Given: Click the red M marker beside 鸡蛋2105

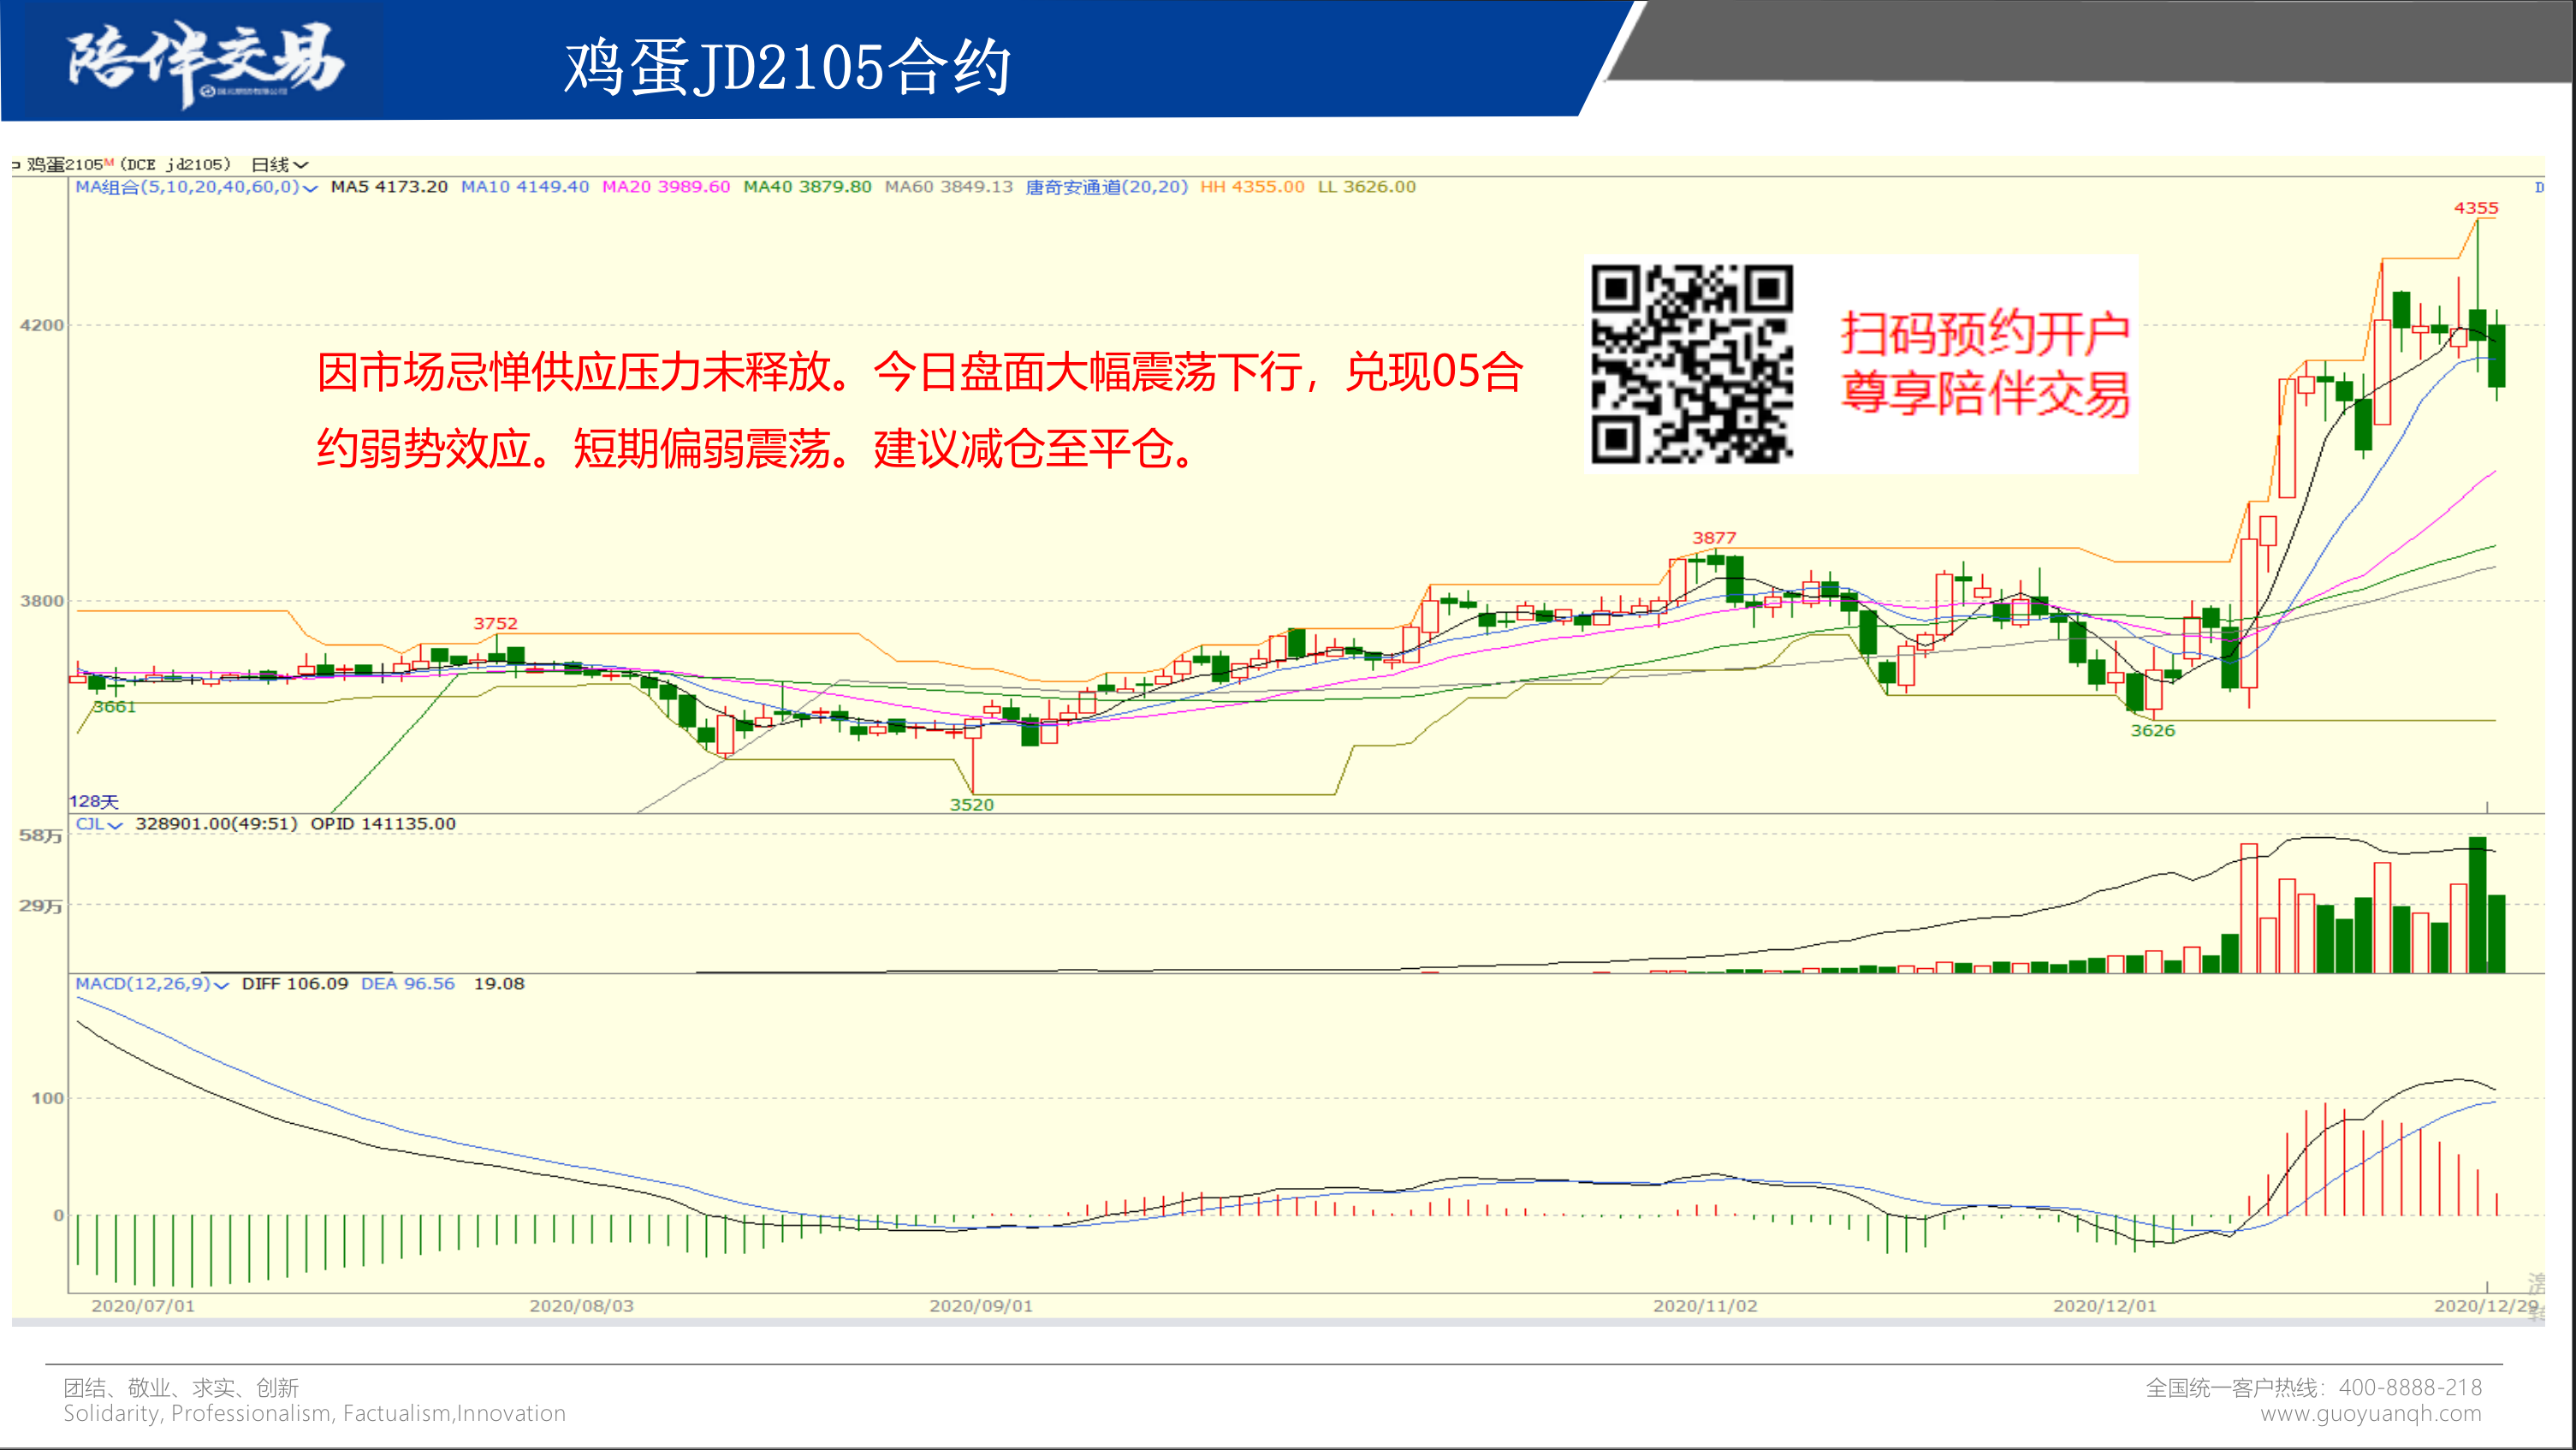Looking at the screenshot, I should click(x=108, y=162).
